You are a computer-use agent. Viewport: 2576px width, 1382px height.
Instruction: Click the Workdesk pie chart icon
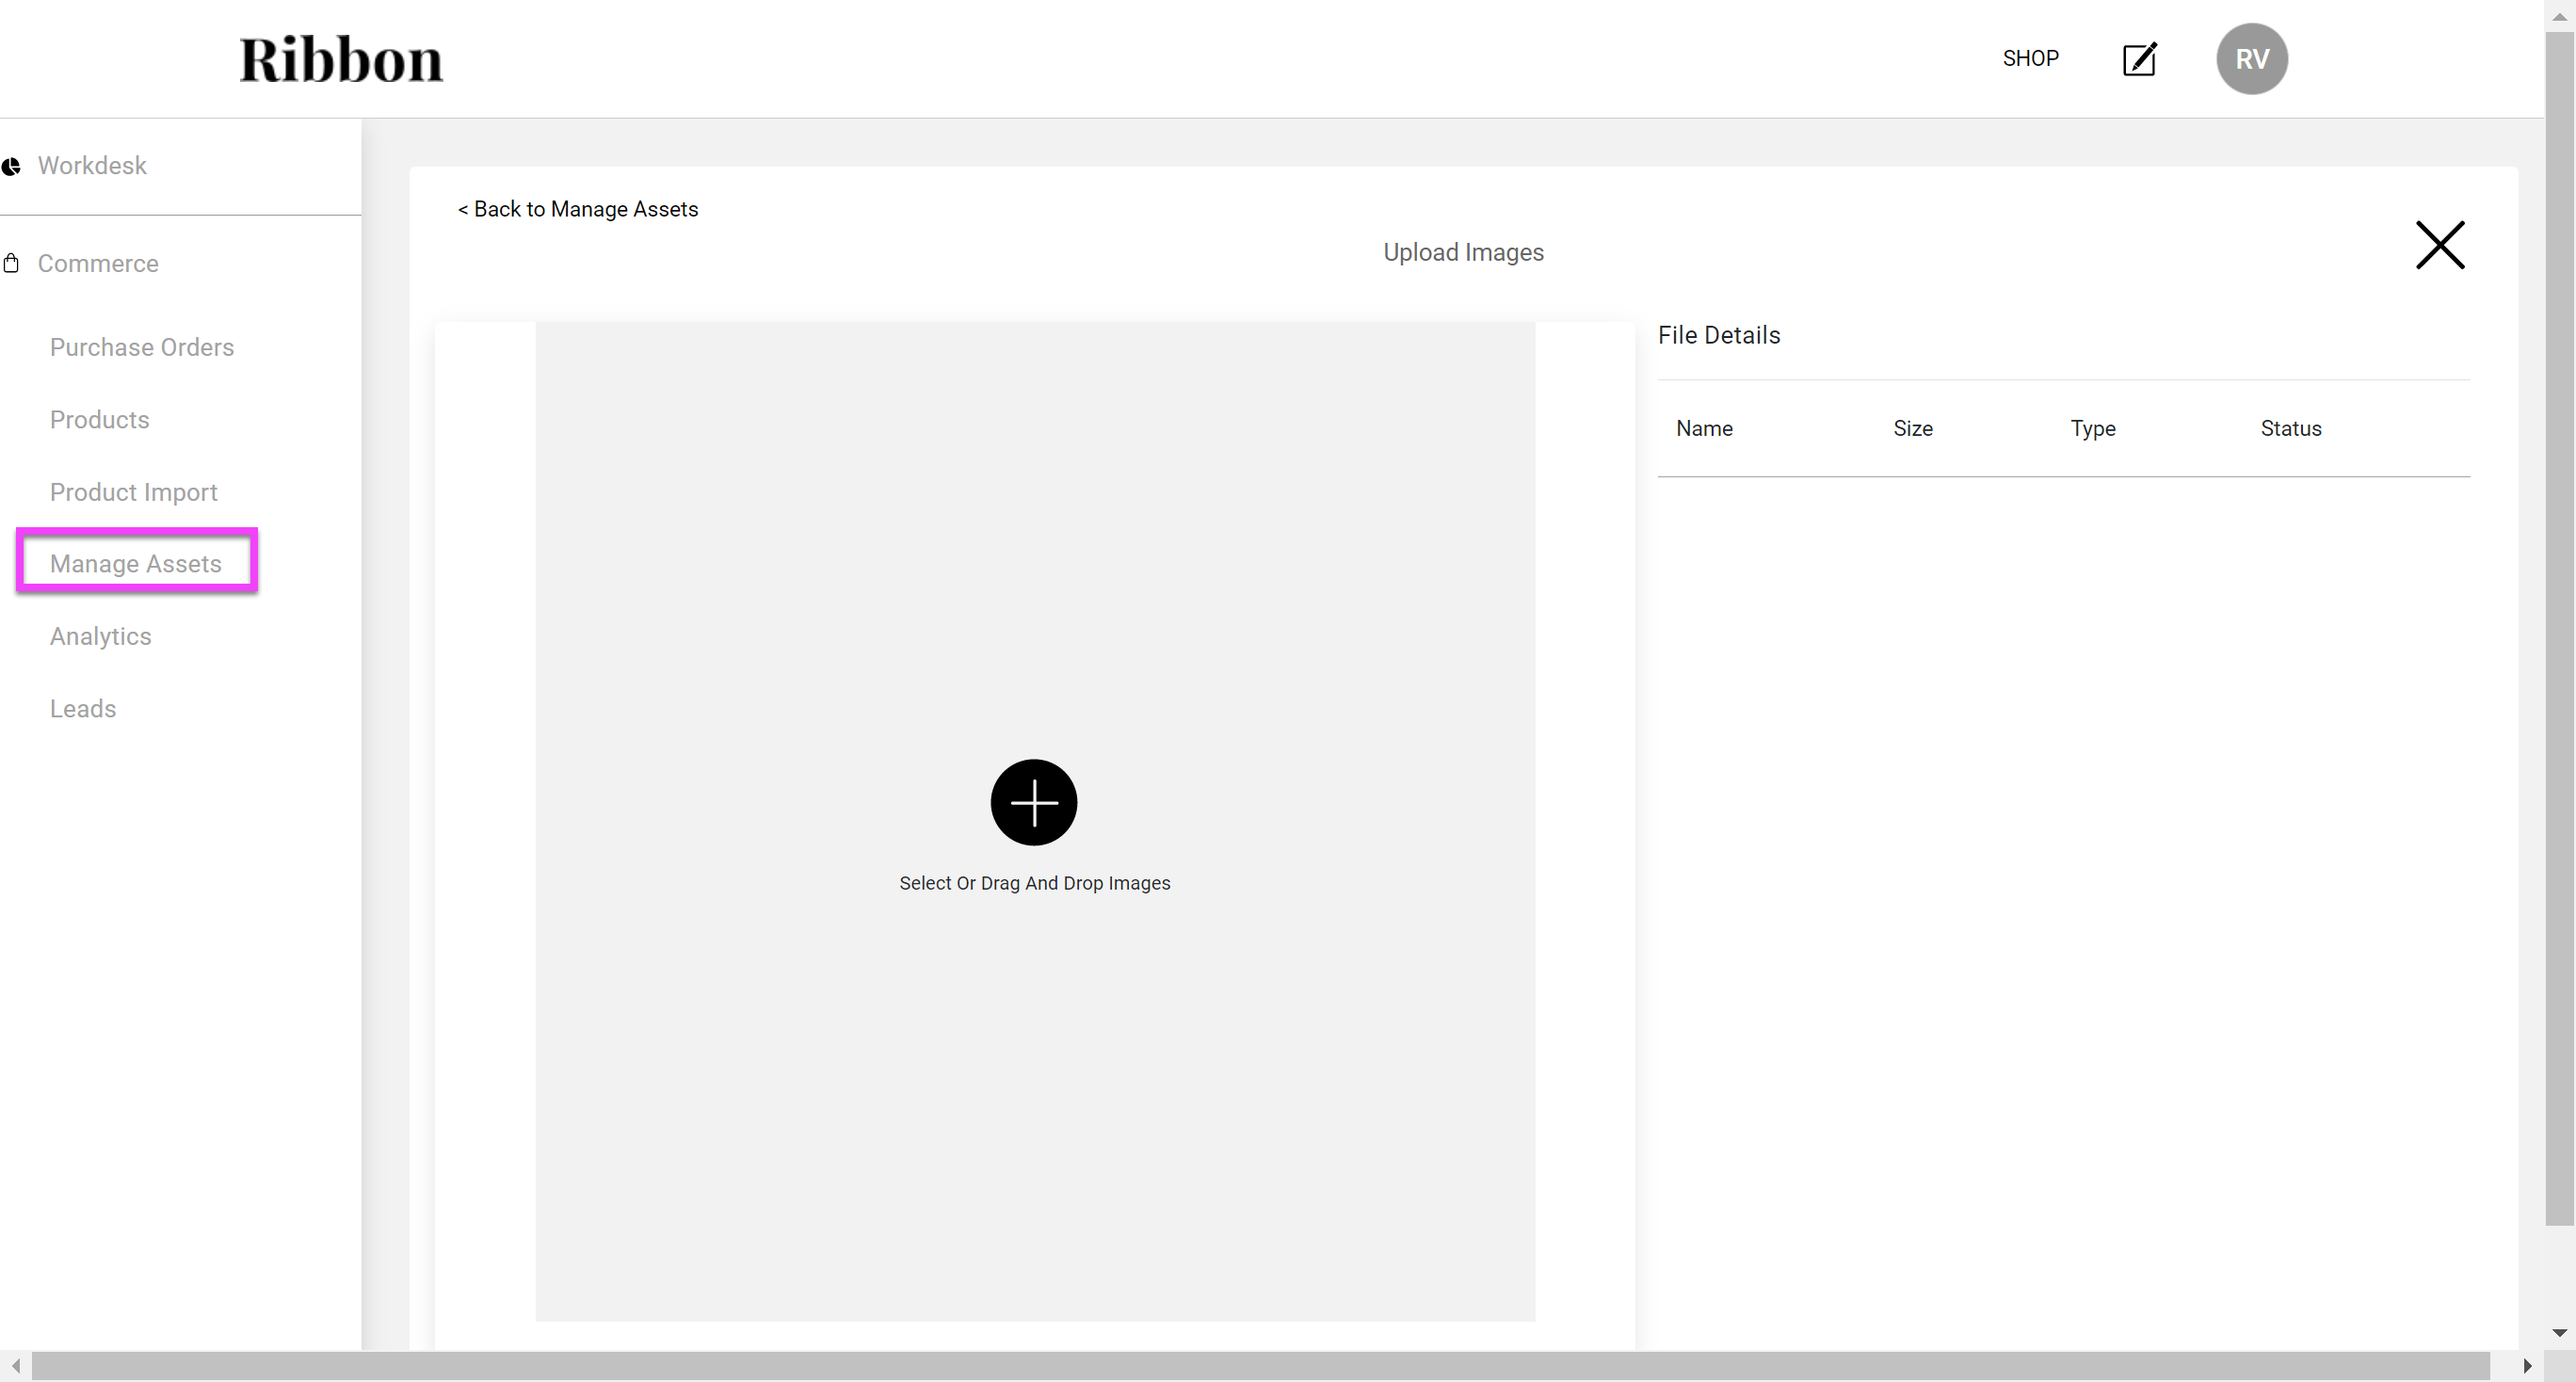point(11,166)
